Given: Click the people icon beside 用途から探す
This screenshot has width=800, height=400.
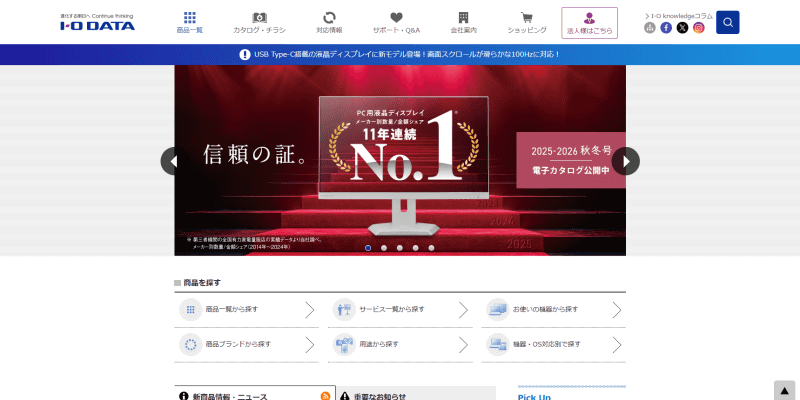Looking at the screenshot, I should pyautogui.click(x=344, y=344).
